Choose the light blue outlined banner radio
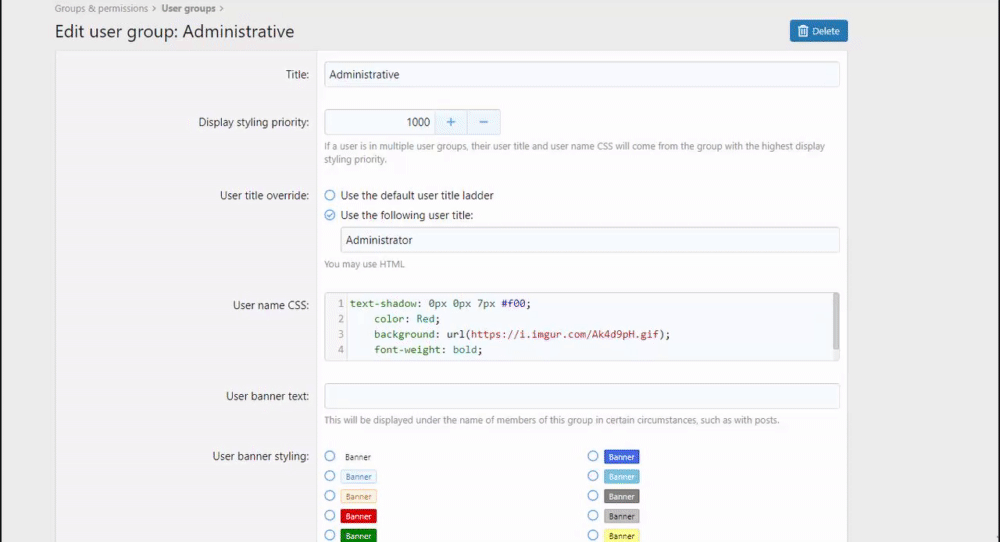Viewport: 1000px width, 542px height. [330, 476]
